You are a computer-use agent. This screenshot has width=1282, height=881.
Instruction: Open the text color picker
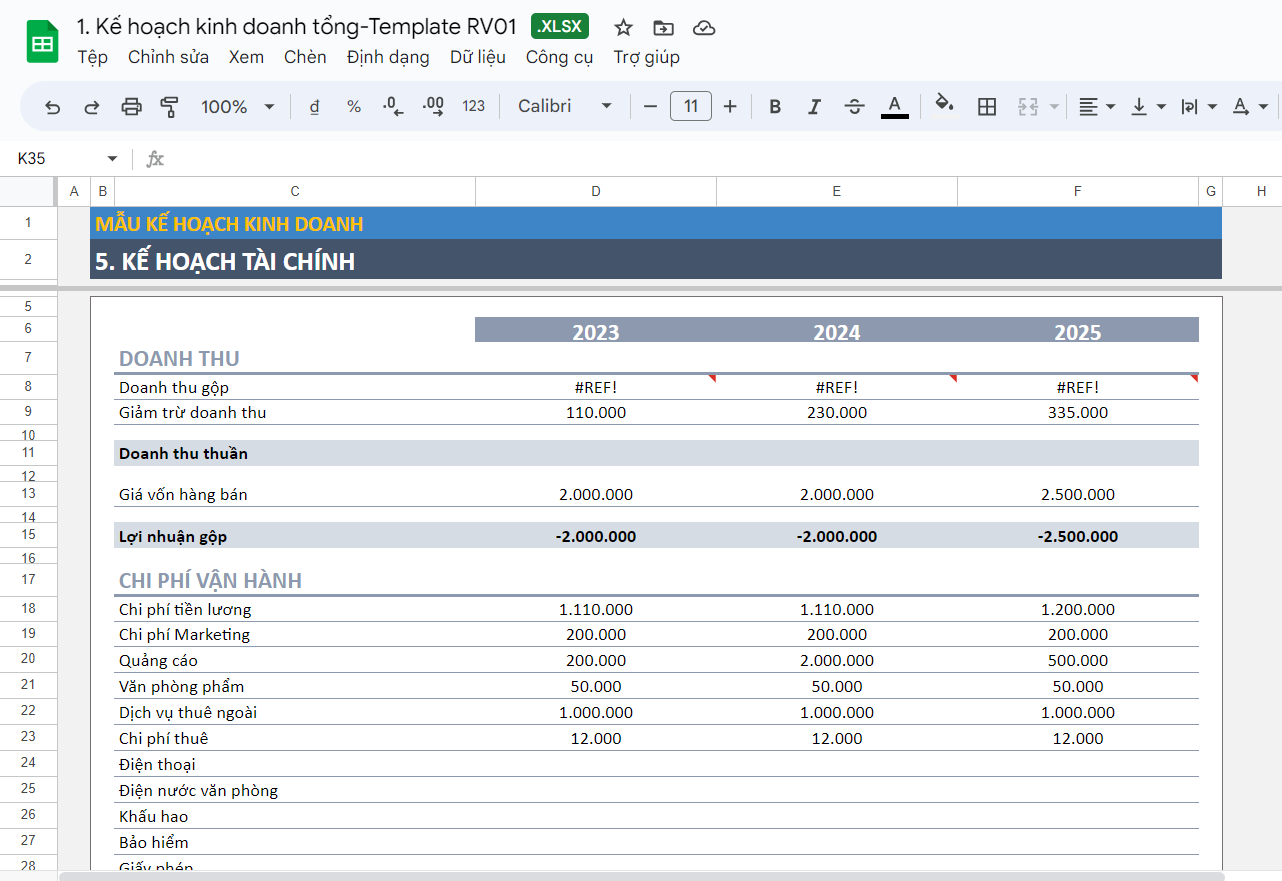tap(895, 106)
